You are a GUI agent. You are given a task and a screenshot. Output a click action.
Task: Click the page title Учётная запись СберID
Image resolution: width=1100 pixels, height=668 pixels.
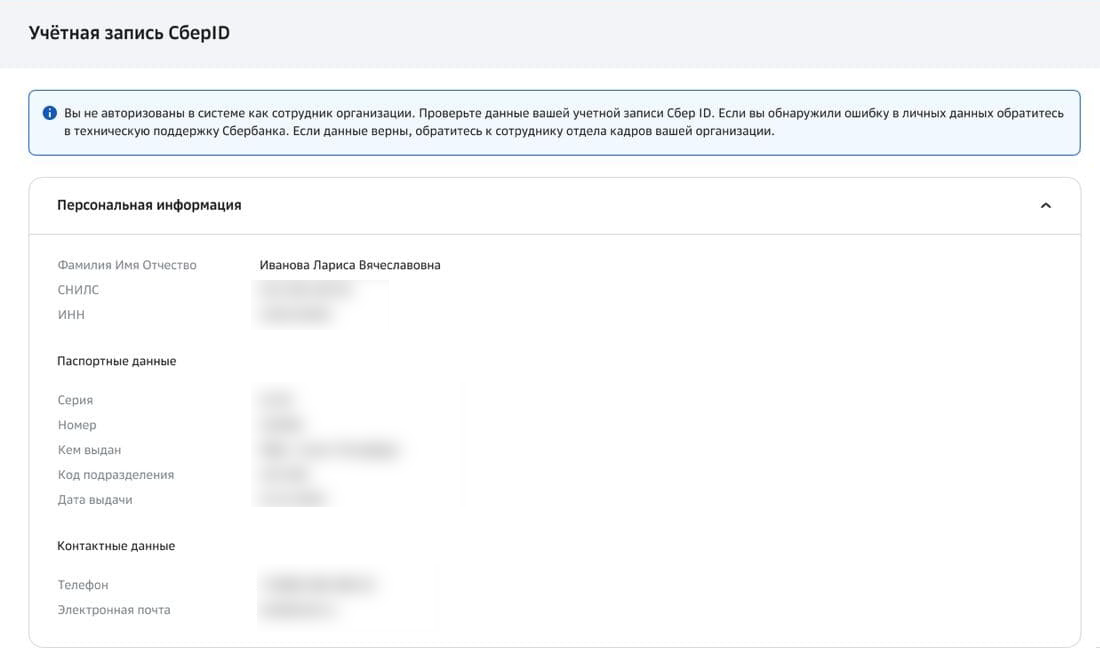pos(129,33)
